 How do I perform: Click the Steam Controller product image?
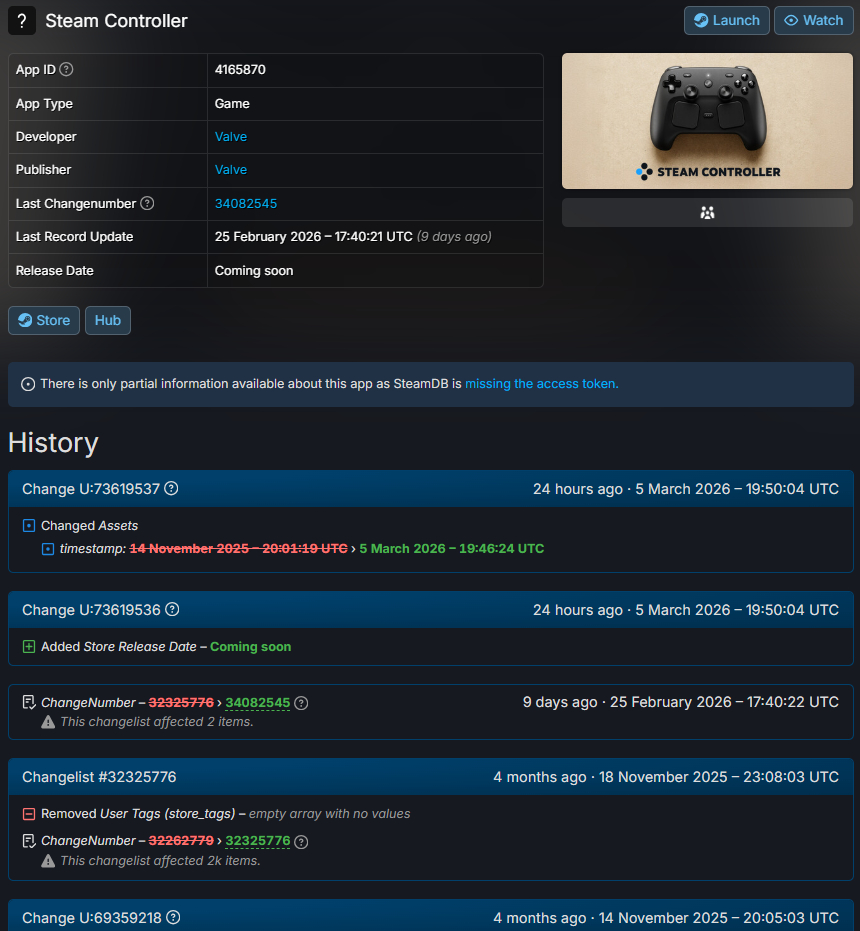(x=707, y=121)
